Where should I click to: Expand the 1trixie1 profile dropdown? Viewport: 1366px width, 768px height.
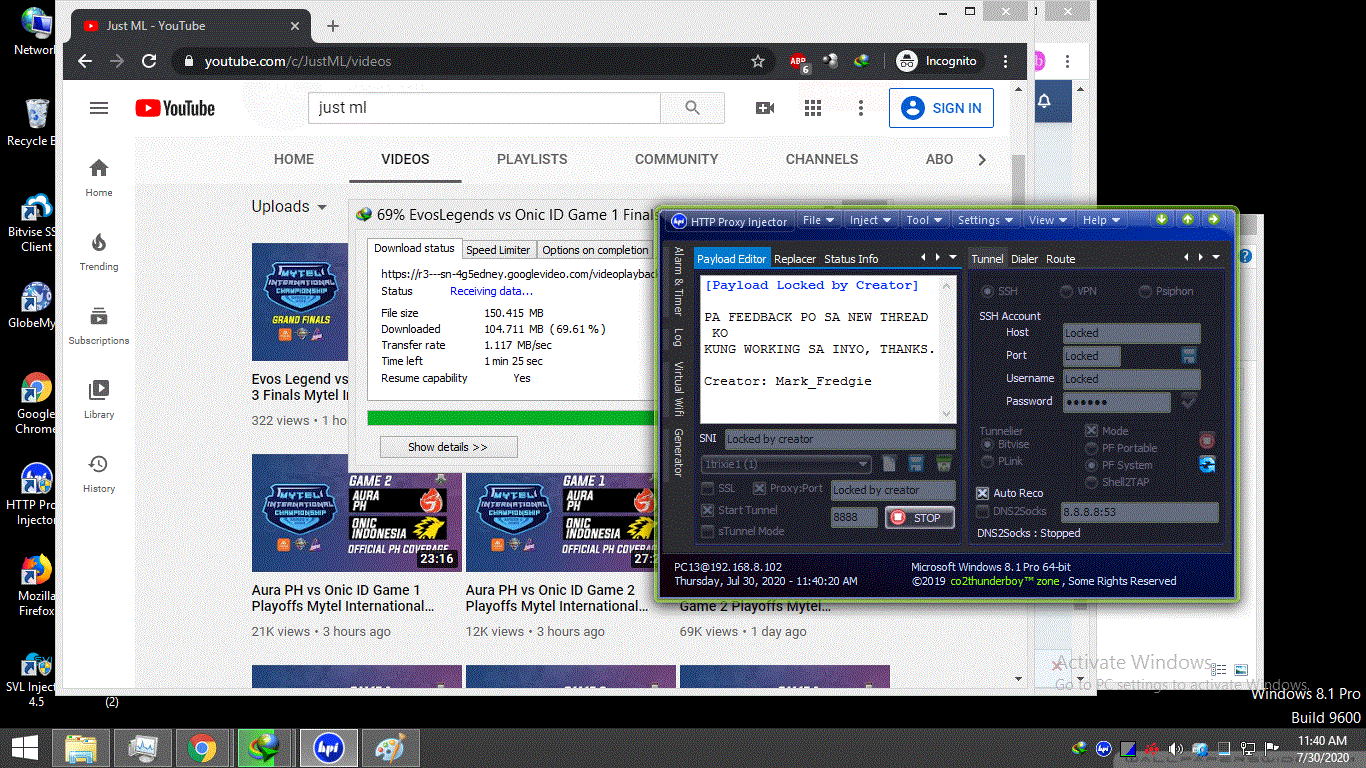pyautogui.click(x=863, y=464)
